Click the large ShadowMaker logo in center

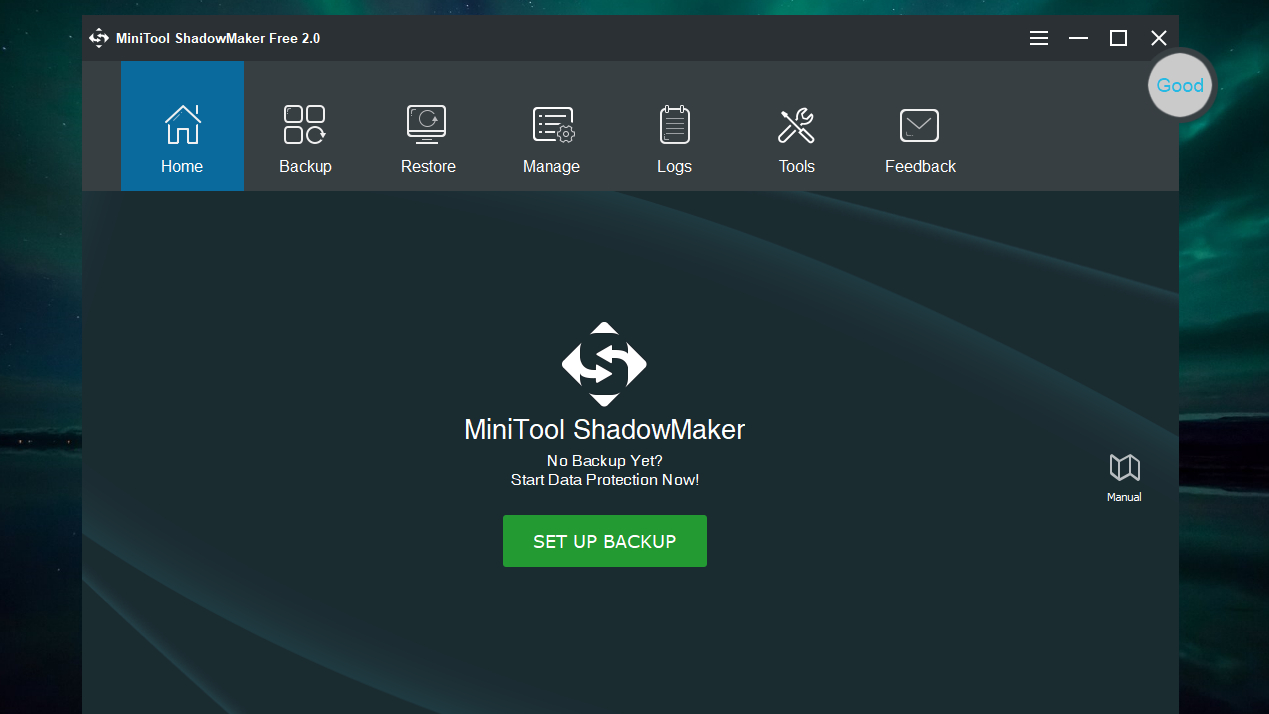(x=604, y=364)
